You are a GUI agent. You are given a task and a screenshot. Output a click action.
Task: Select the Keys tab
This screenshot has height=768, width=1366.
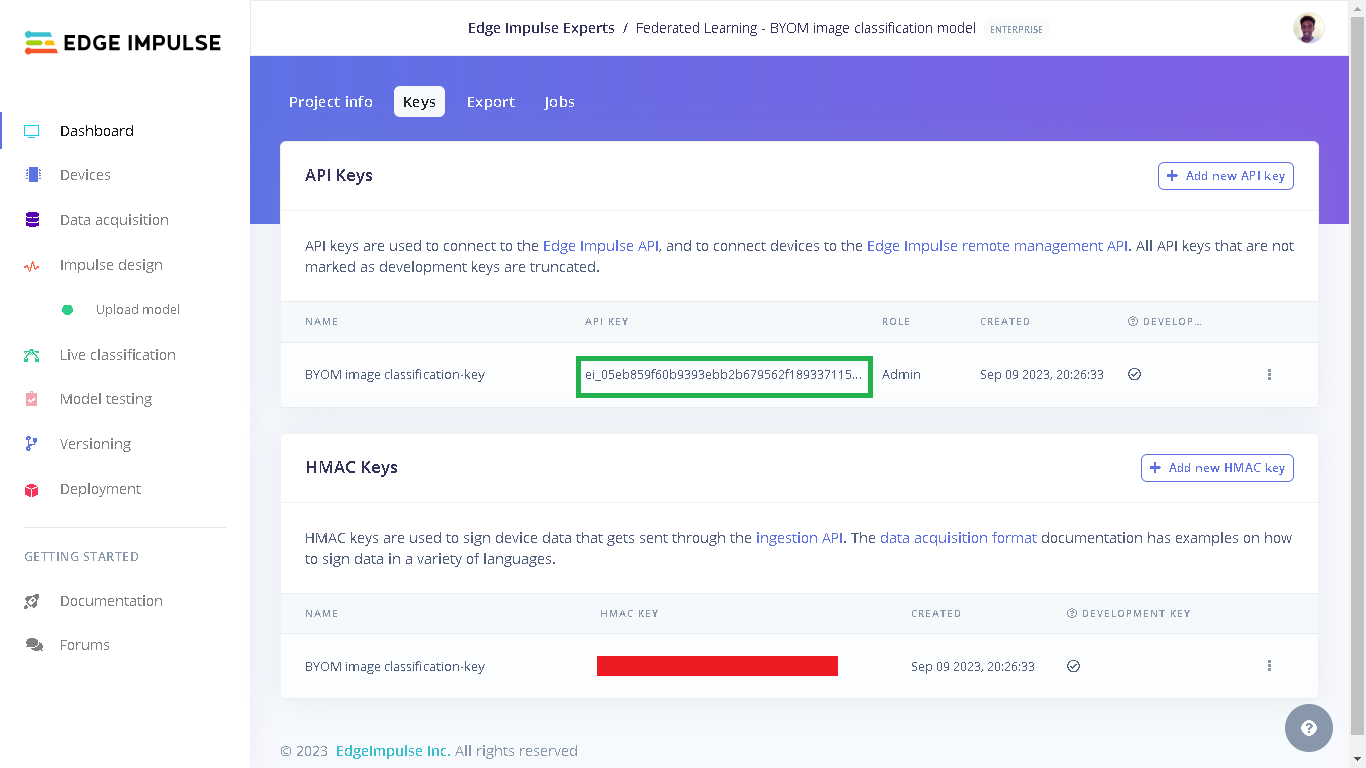pyautogui.click(x=419, y=102)
